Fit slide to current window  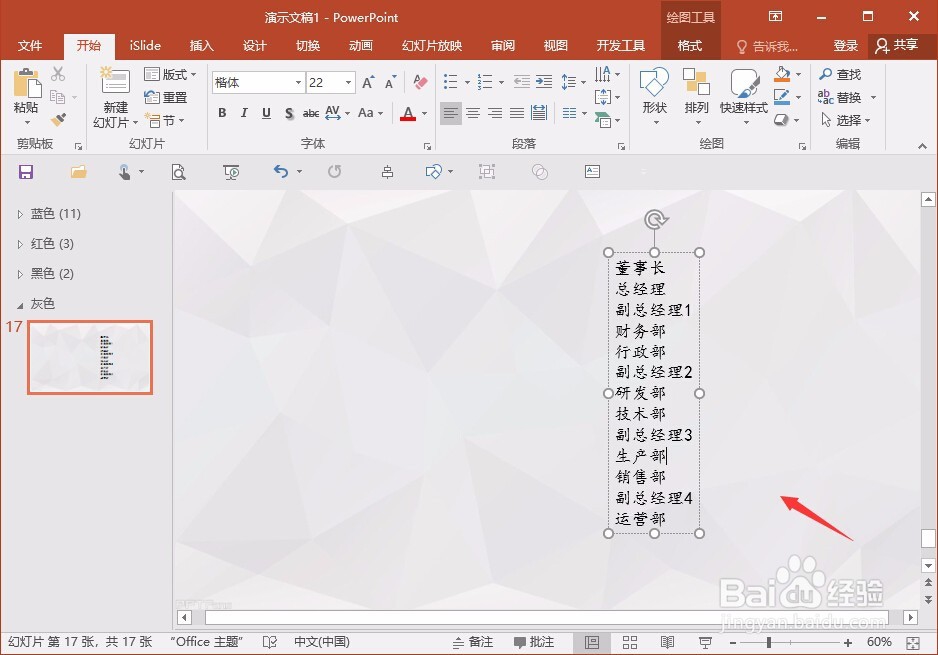point(913,643)
